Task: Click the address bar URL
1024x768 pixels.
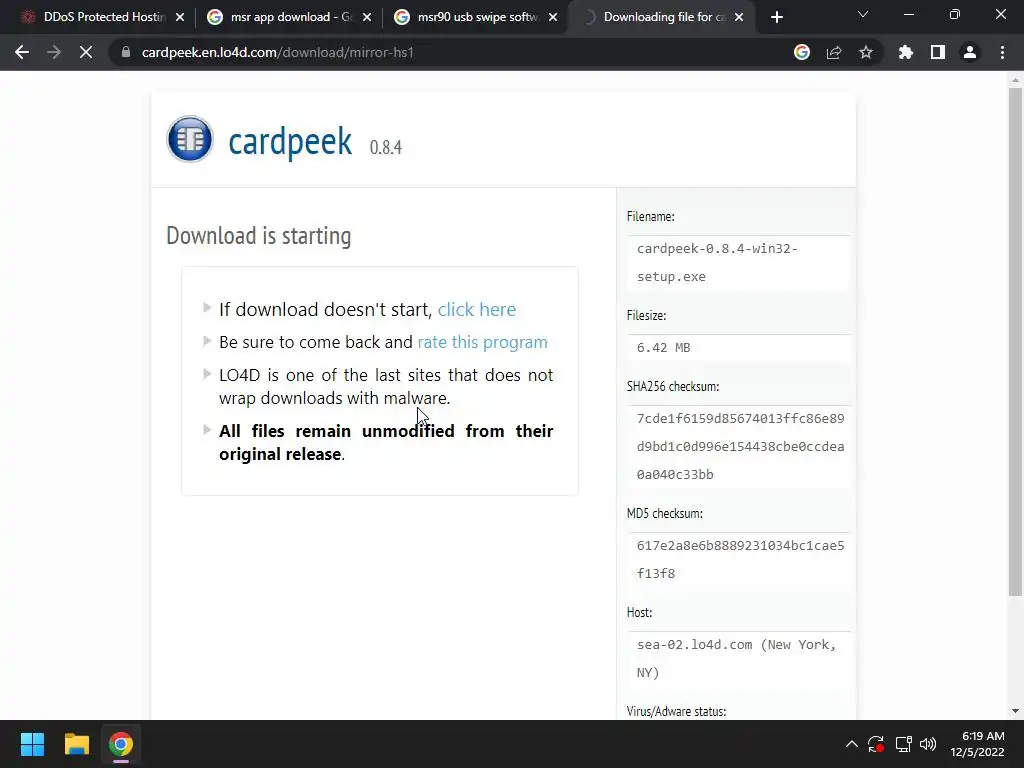Action: (x=278, y=52)
